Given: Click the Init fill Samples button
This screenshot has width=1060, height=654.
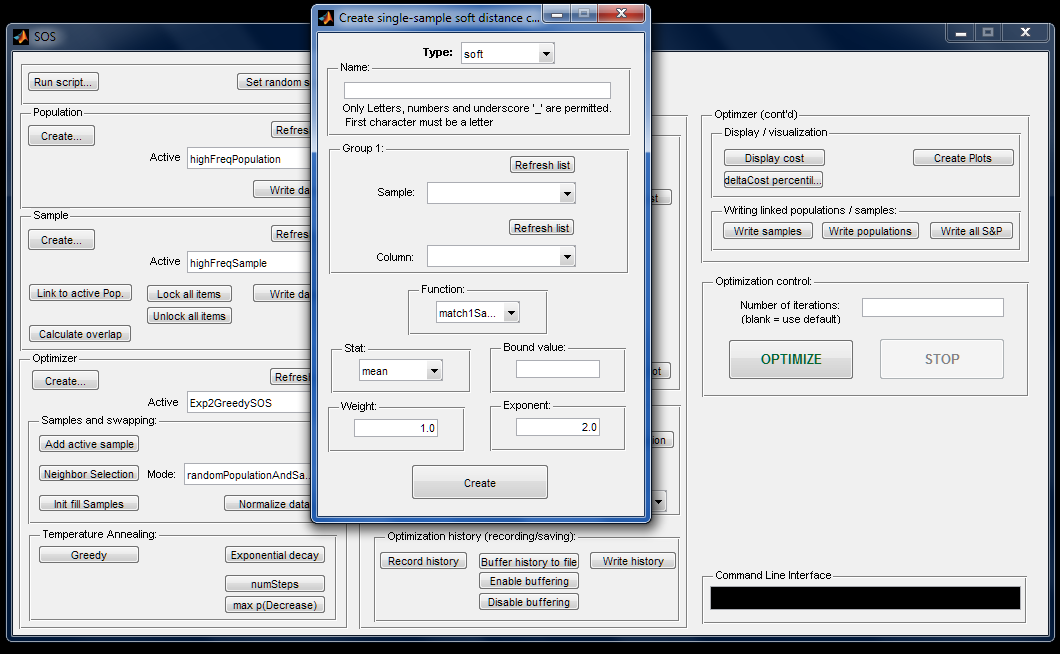Looking at the screenshot, I should coord(89,504).
